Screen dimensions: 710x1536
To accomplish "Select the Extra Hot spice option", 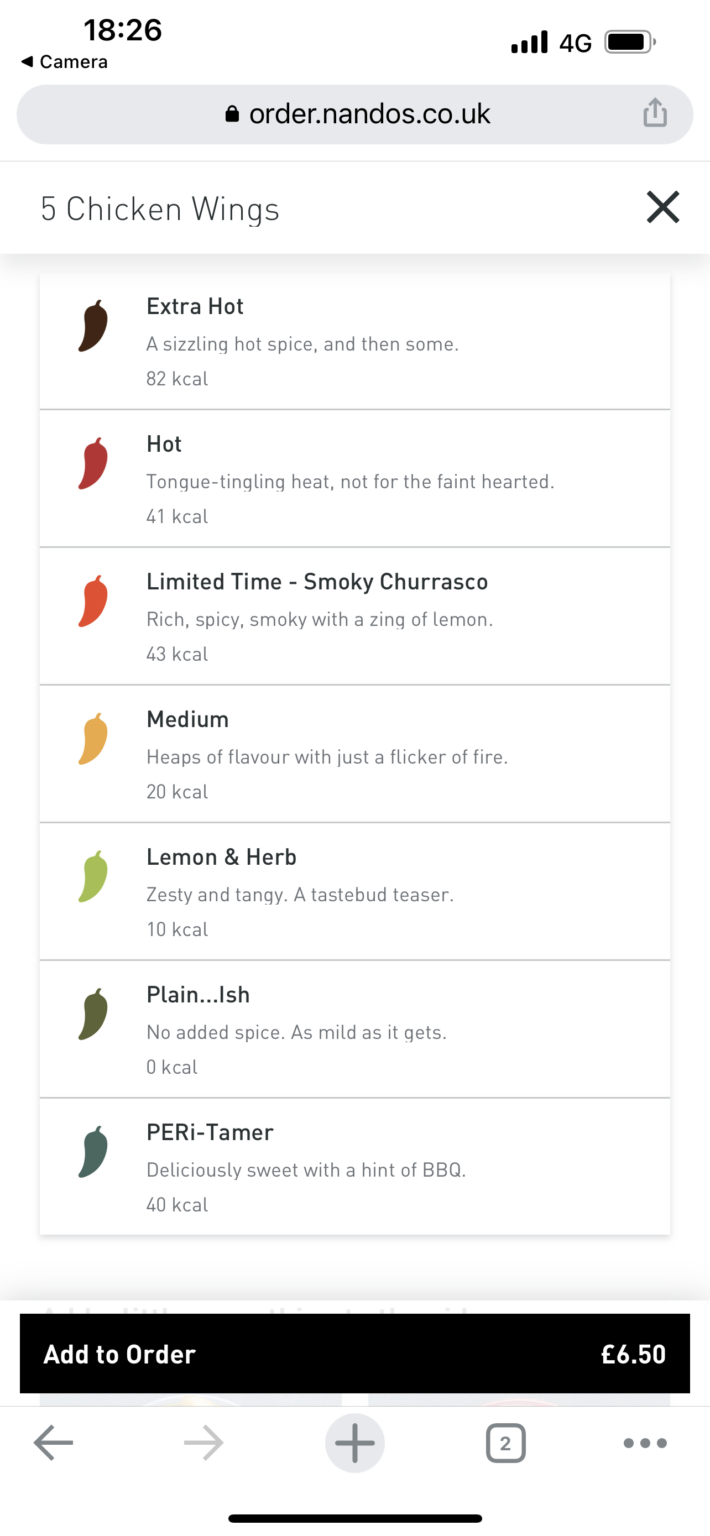I will pos(355,341).
